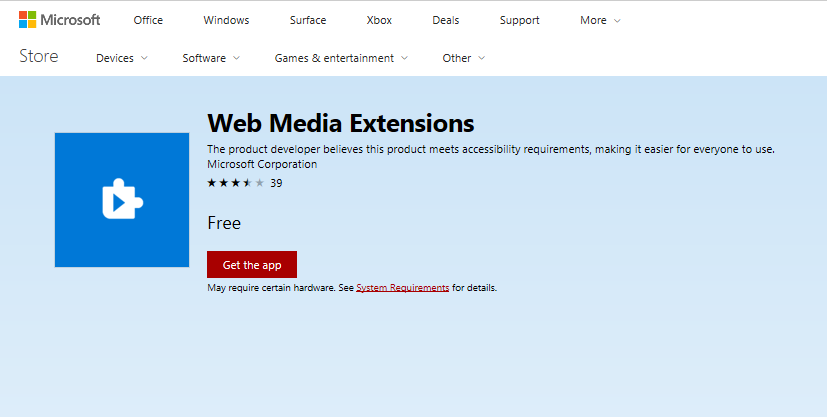Image resolution: width=827 pixels, height=417 pixels.
Task: Open the System Requirements link
Action: [x=402, y=288]
